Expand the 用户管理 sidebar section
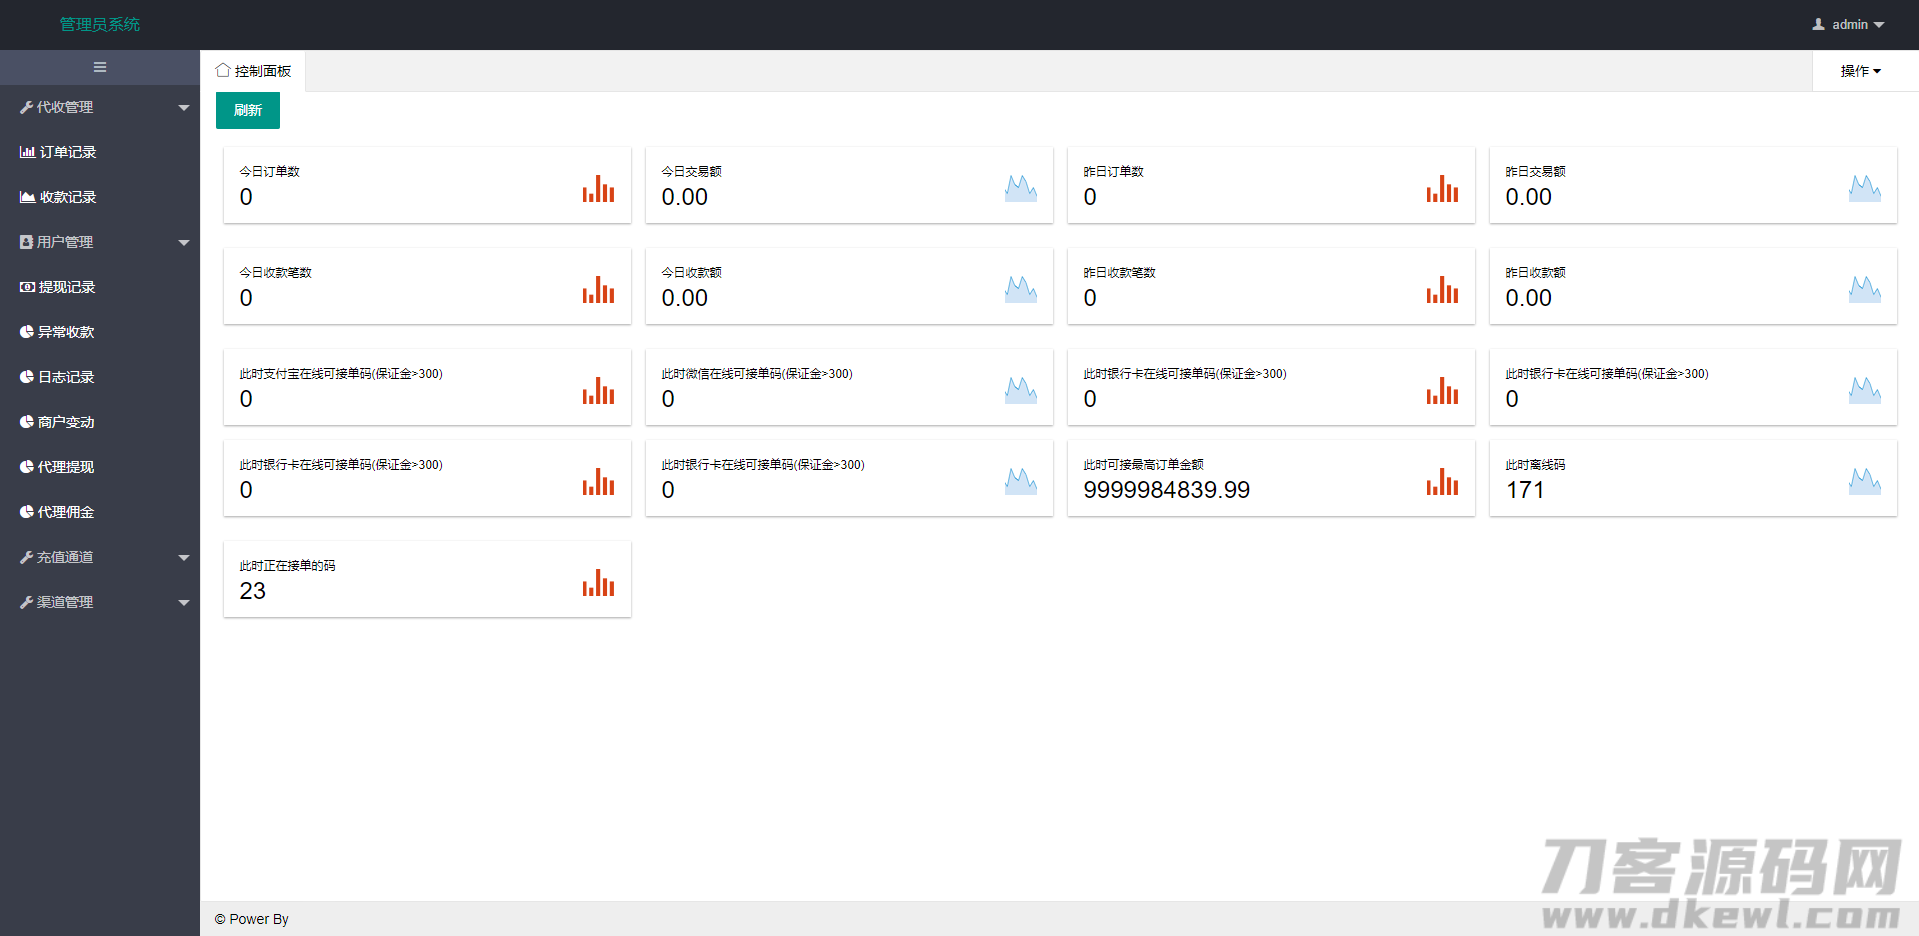Viewport: 1919px width, 936px height. tap(100, 242)
